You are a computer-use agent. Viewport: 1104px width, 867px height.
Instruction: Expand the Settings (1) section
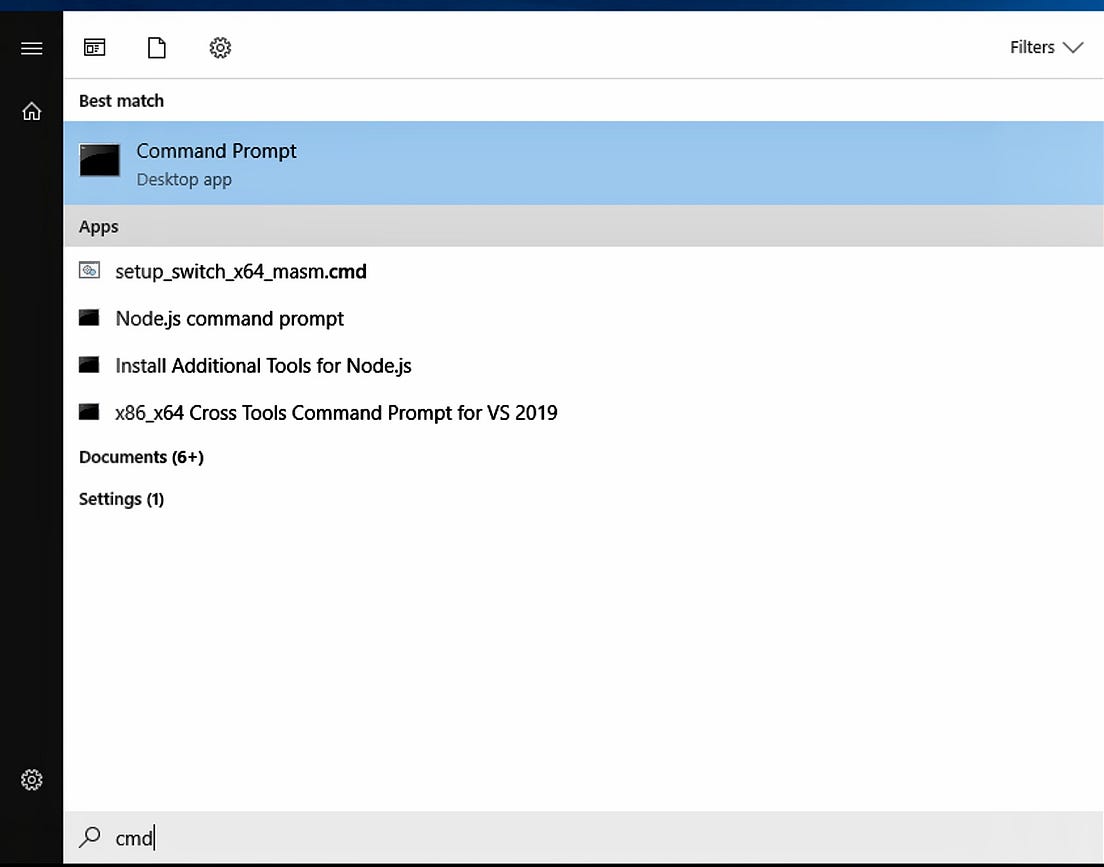121,499
